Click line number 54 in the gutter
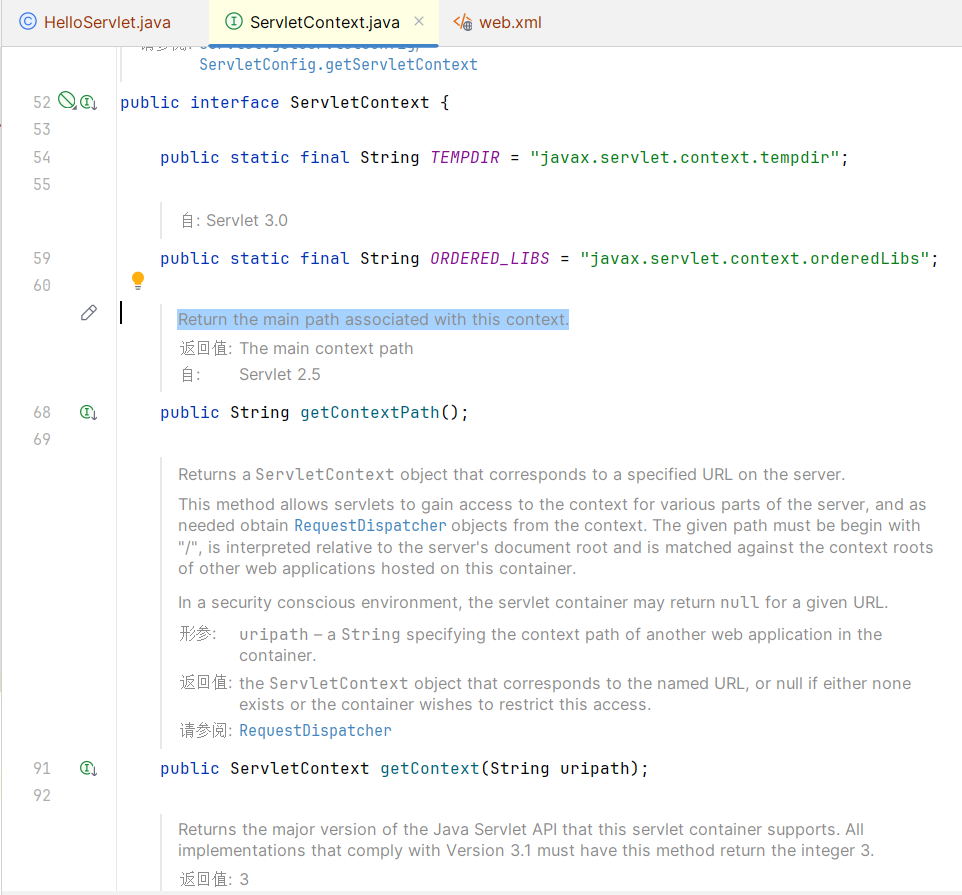The width and height of the screenshot is (962, 895). pyautogui.click(x=42, y=158)
